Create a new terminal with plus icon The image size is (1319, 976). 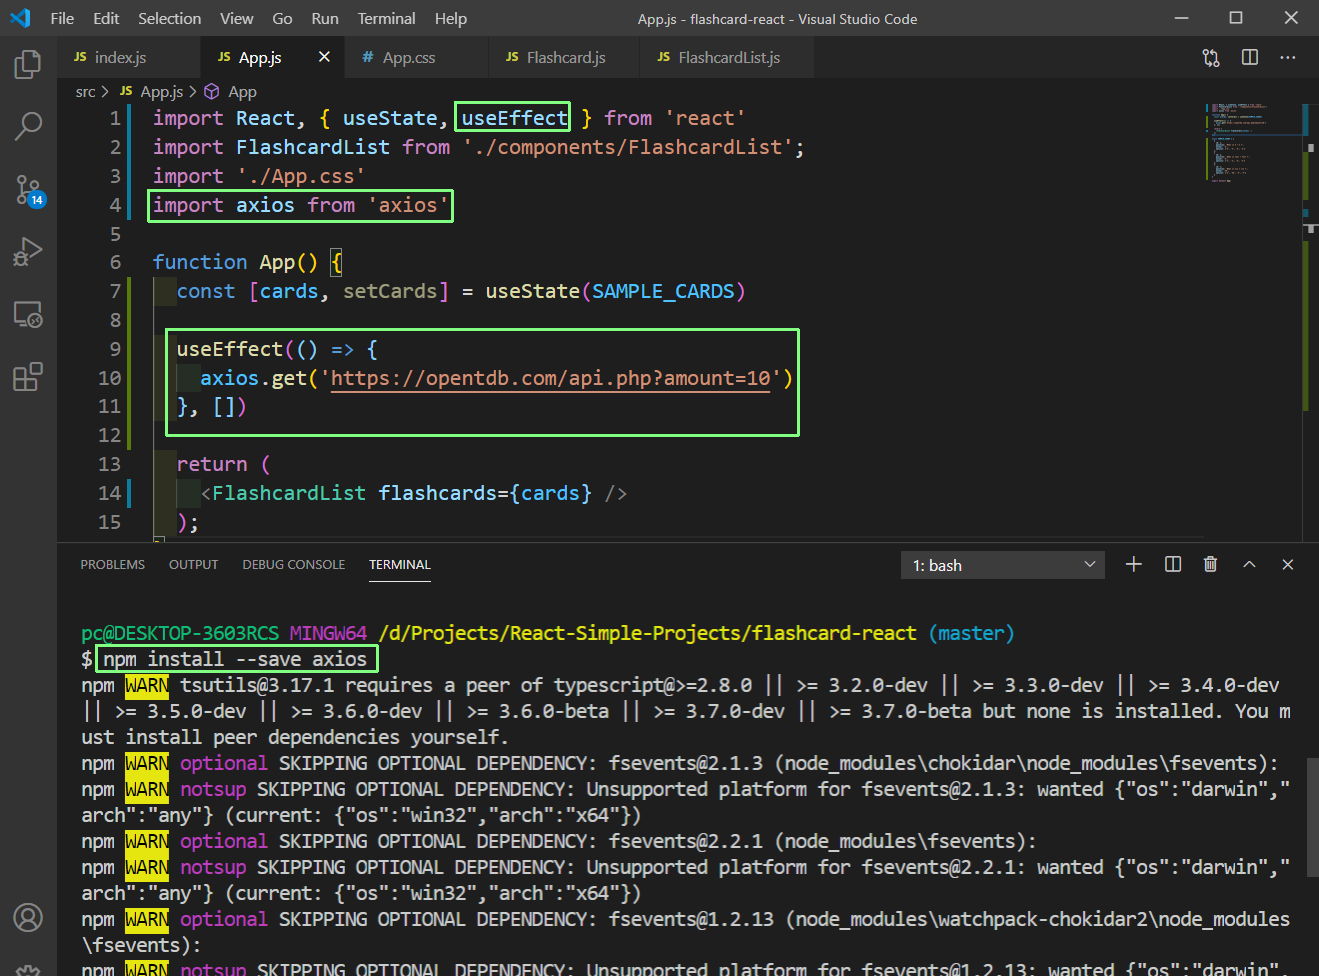point(1133,565)
